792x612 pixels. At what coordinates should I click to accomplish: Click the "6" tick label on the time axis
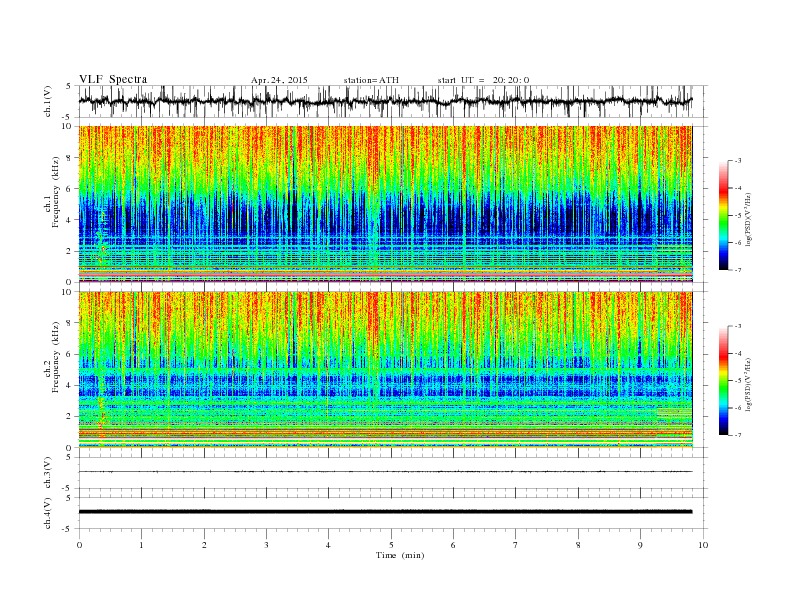(453, 545)
